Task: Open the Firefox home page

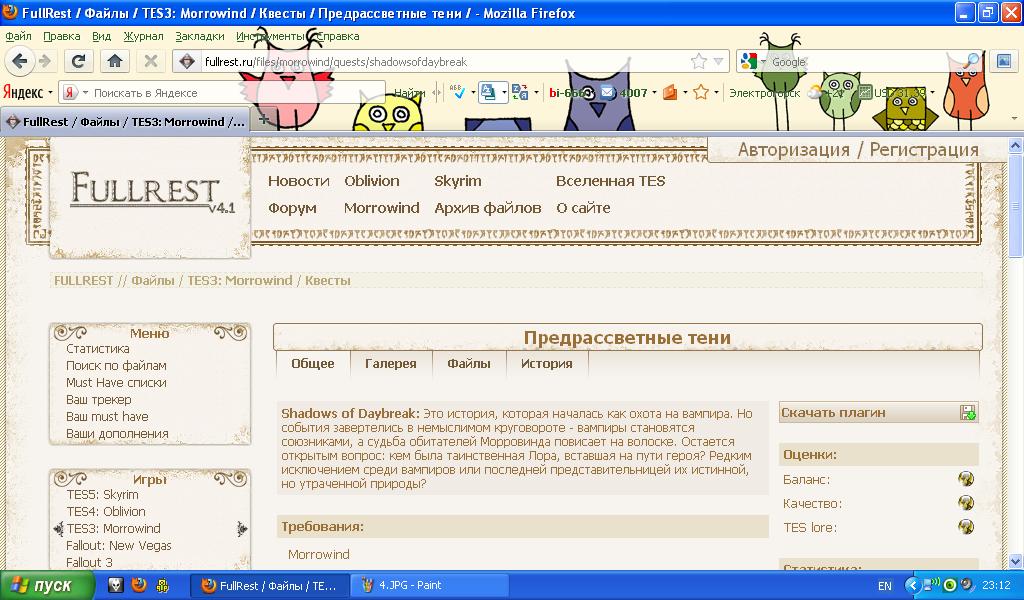Action: coord(115,61)
